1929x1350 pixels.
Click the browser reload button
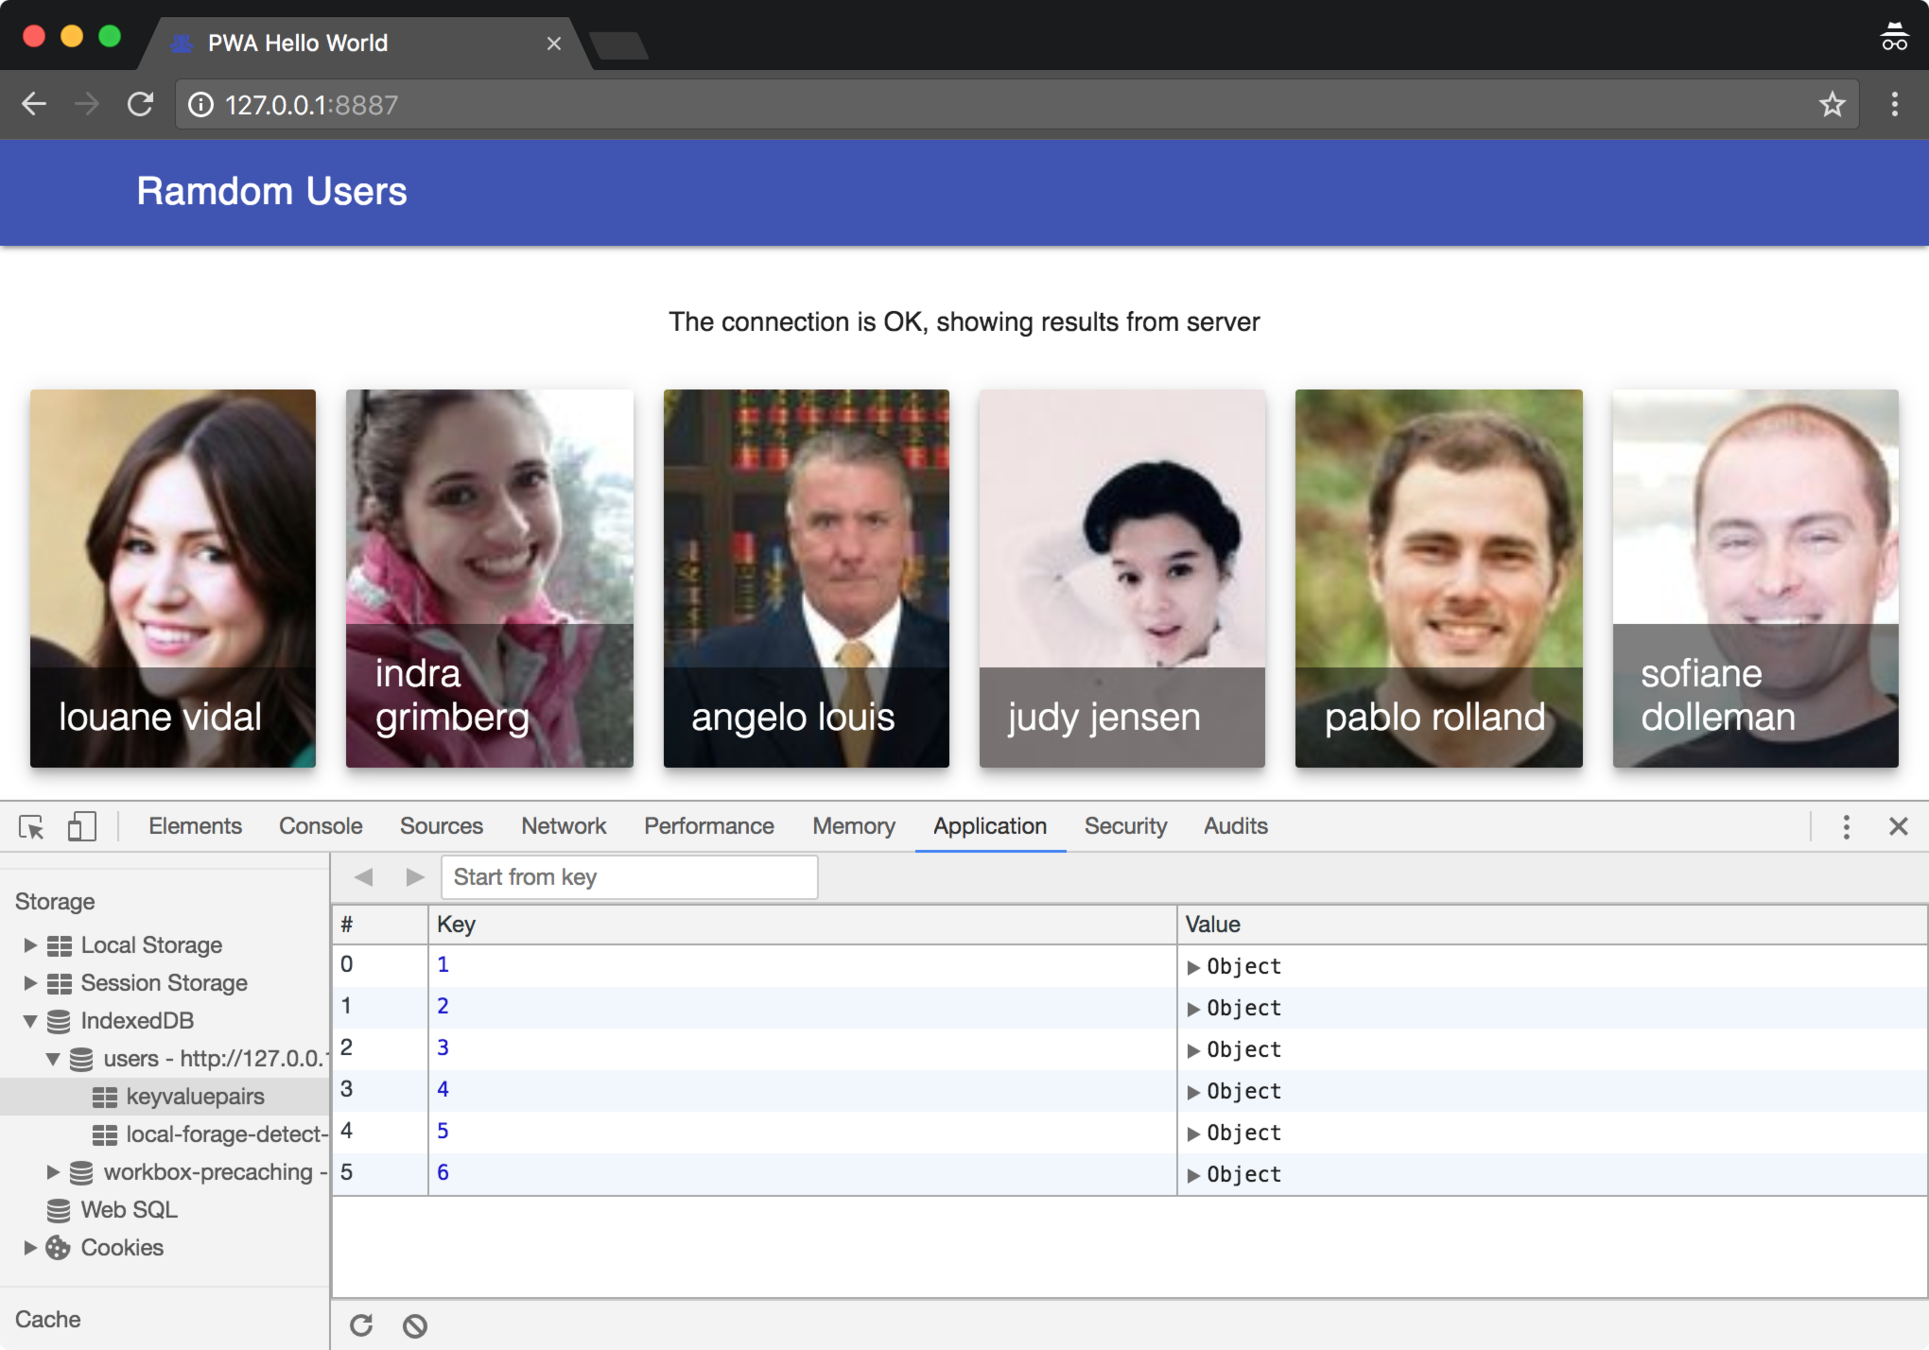(140, 104)
